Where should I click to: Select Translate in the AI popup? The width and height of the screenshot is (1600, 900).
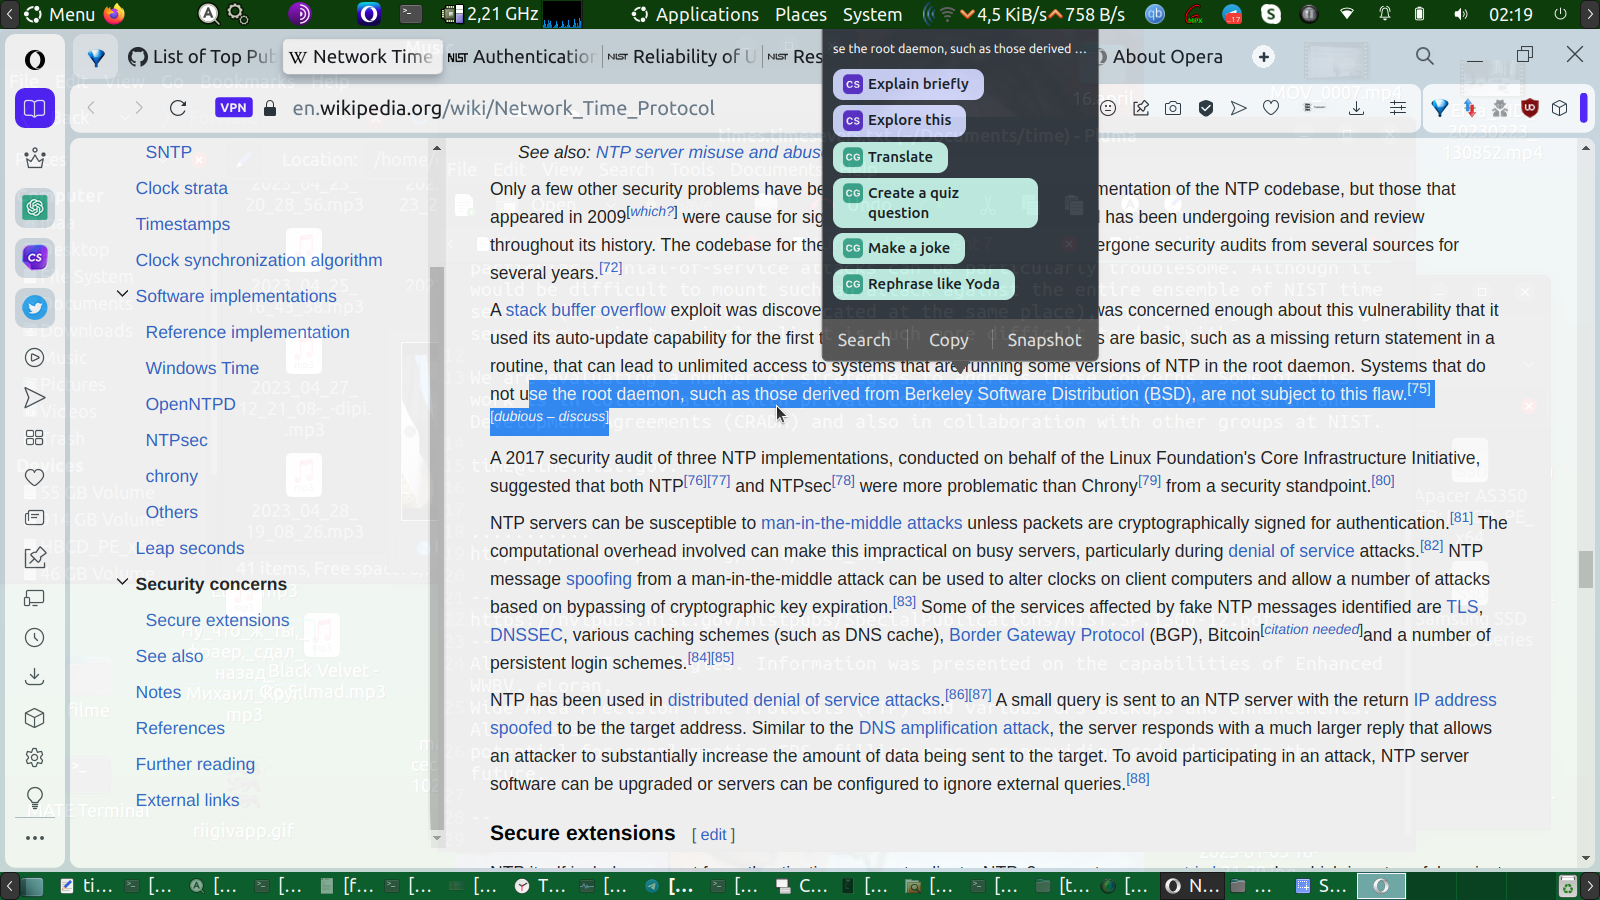[x=889, y=157]
